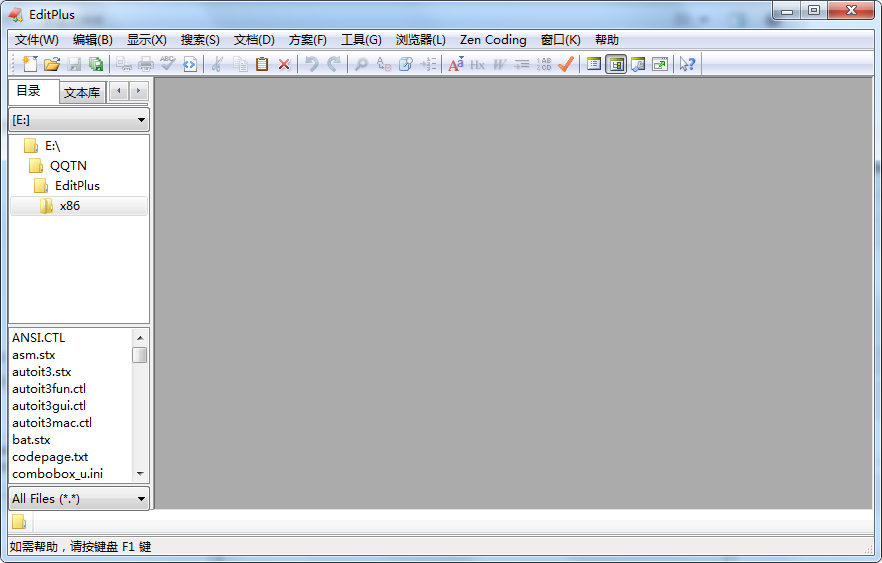Toggle the line numbers icon
This screenshot has width=882, height=563.
point(543,64)
